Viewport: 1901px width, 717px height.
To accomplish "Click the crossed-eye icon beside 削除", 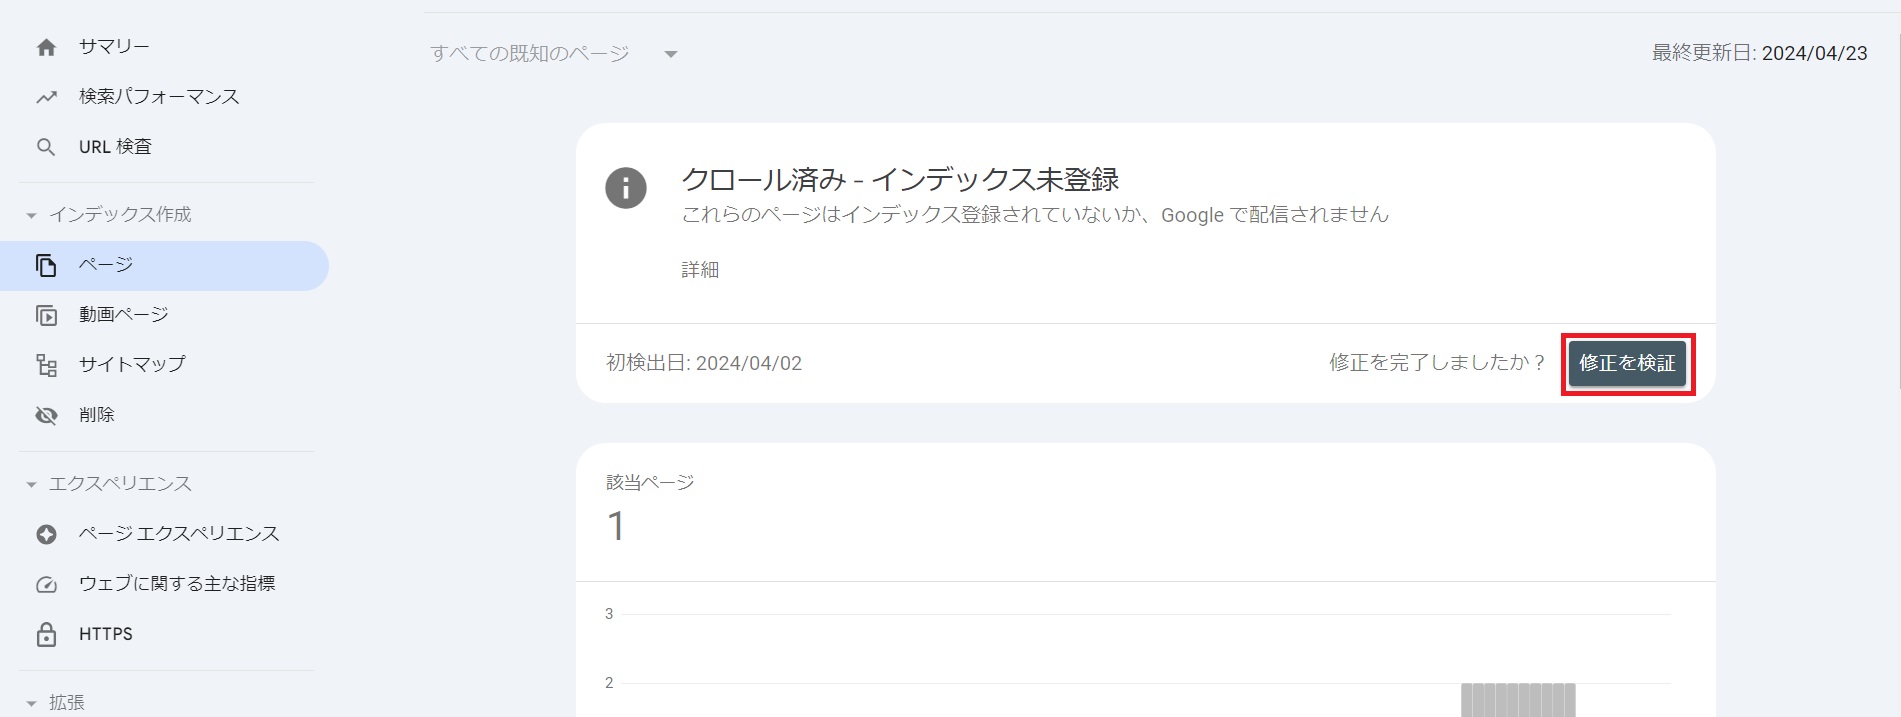I will pyautogui.click(x=46, y=415).
